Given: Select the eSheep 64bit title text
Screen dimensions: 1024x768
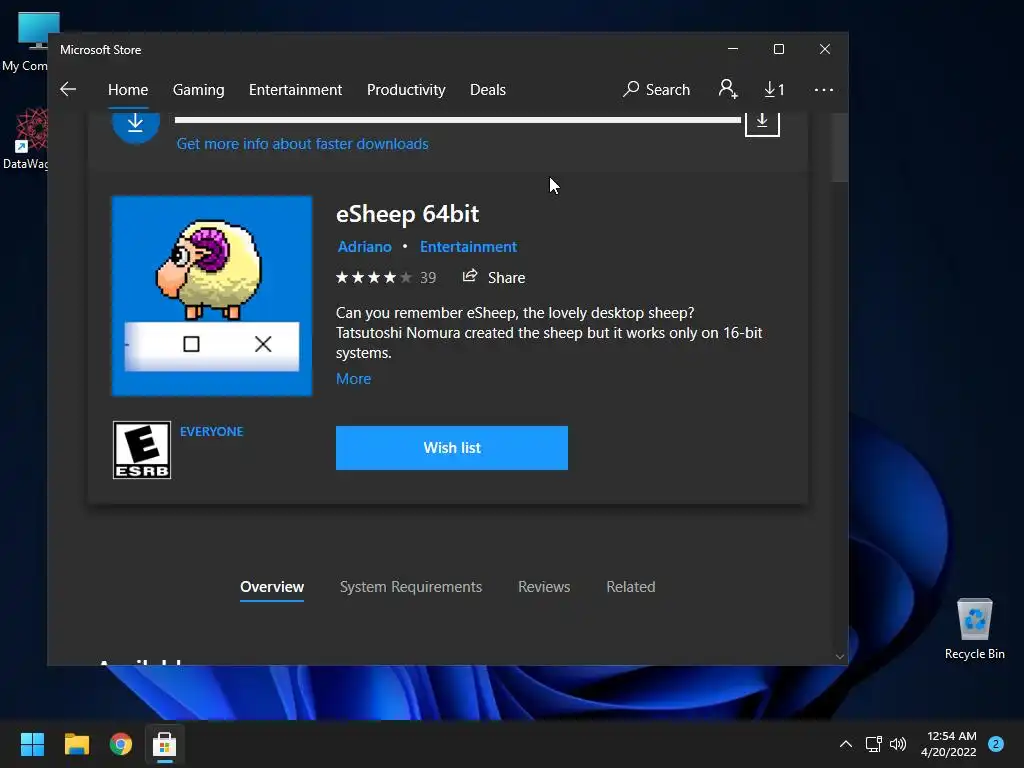Looking at the screenshot, I should pos(408,214).
